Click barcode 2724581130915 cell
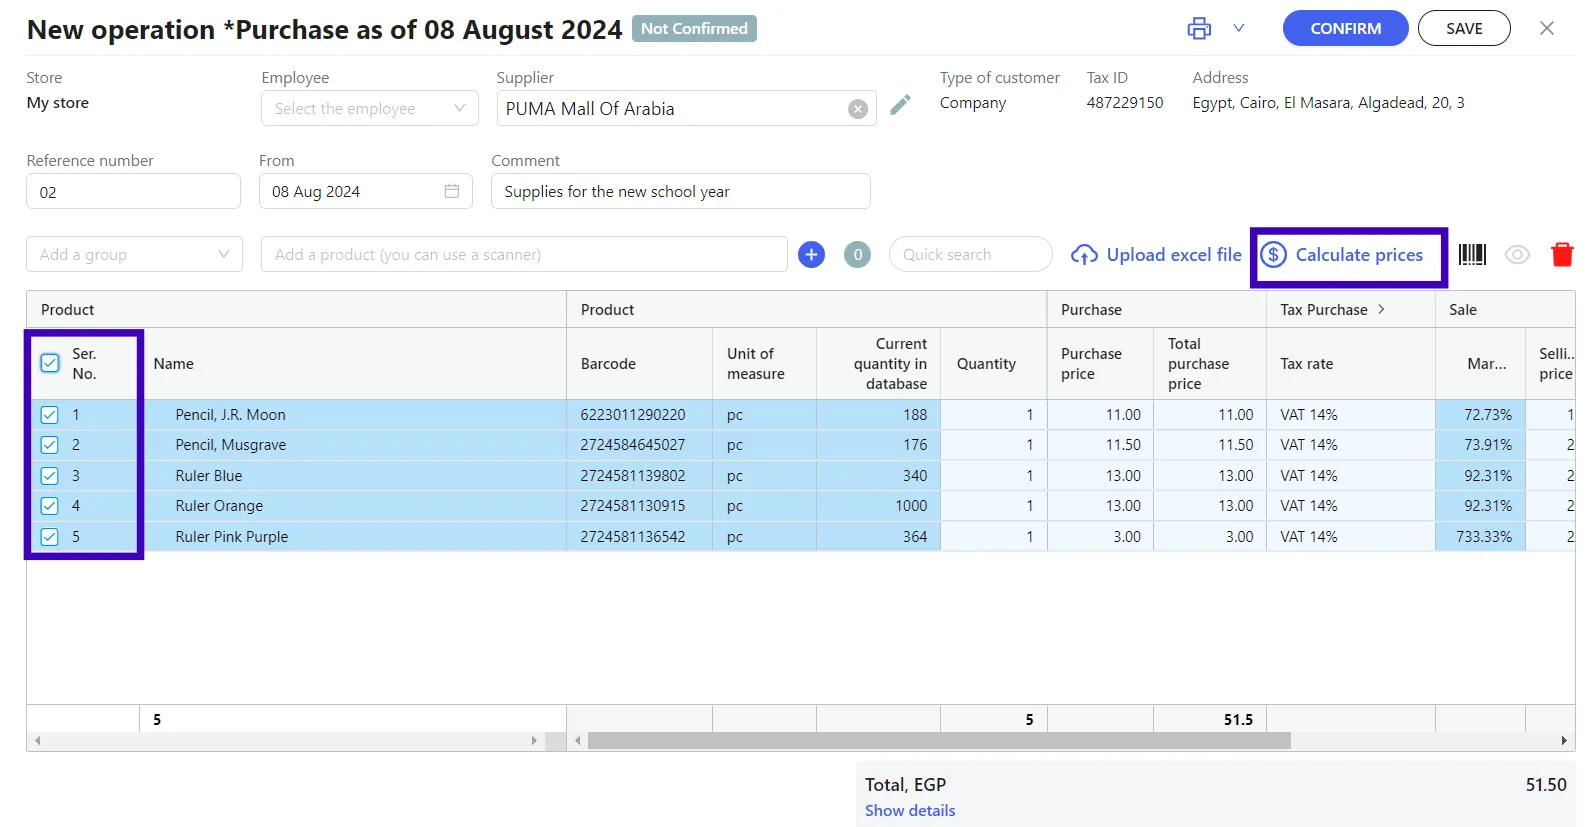Image resolution: width=1587 pixels, height=827 pixels. pos(639,506)
